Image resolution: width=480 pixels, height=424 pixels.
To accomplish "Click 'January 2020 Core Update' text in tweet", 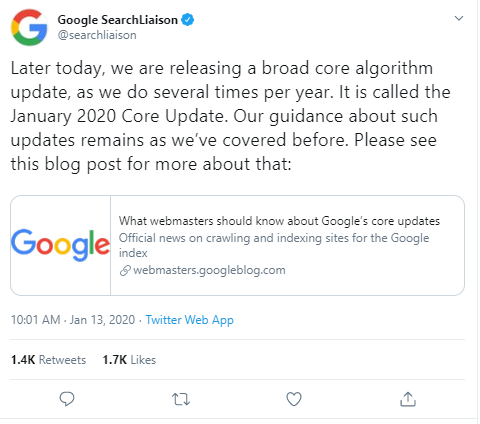I will [x=118, y=116].
